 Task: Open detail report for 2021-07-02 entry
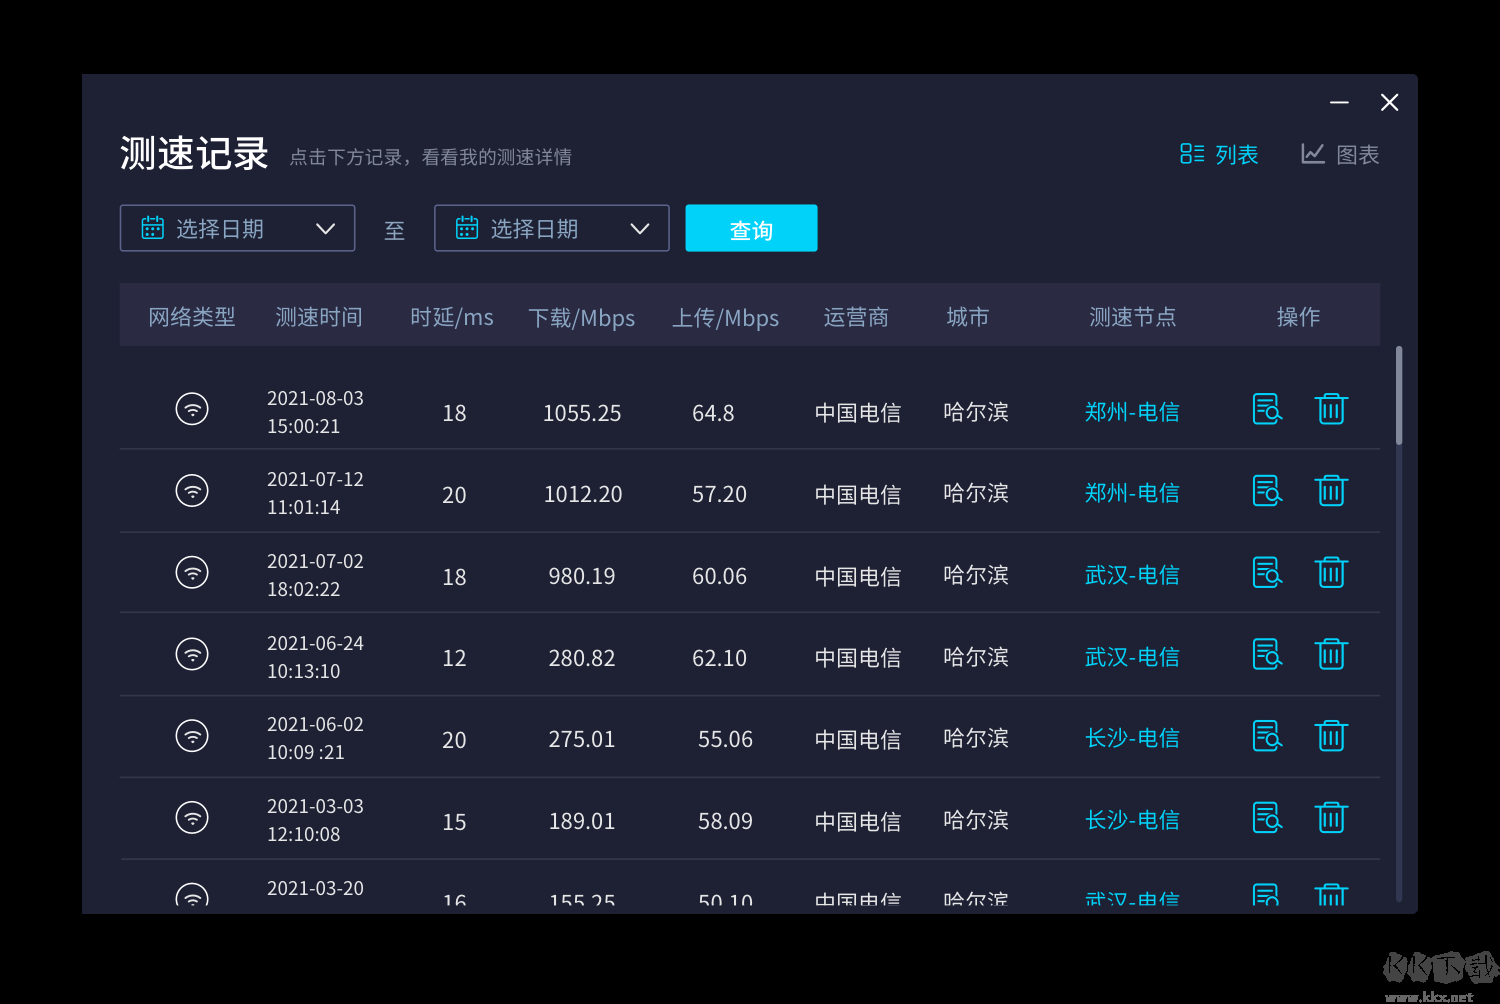1267,572
